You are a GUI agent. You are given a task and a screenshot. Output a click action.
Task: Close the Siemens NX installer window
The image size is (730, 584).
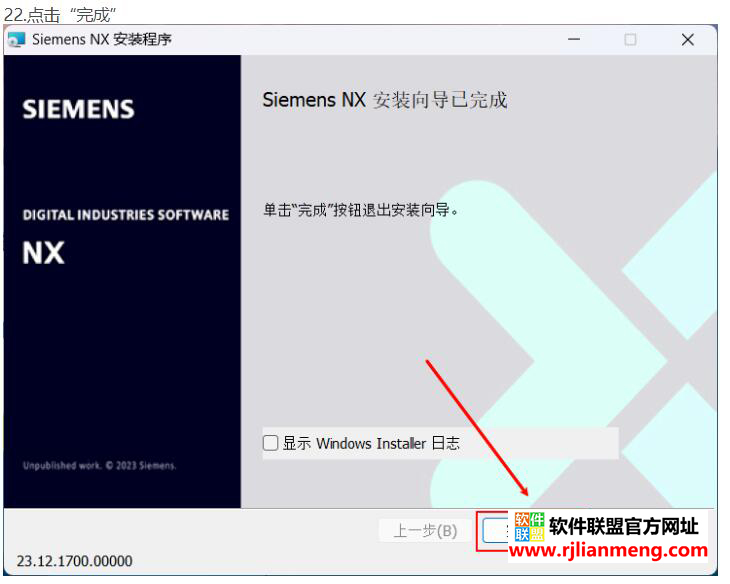click(688, 40)
